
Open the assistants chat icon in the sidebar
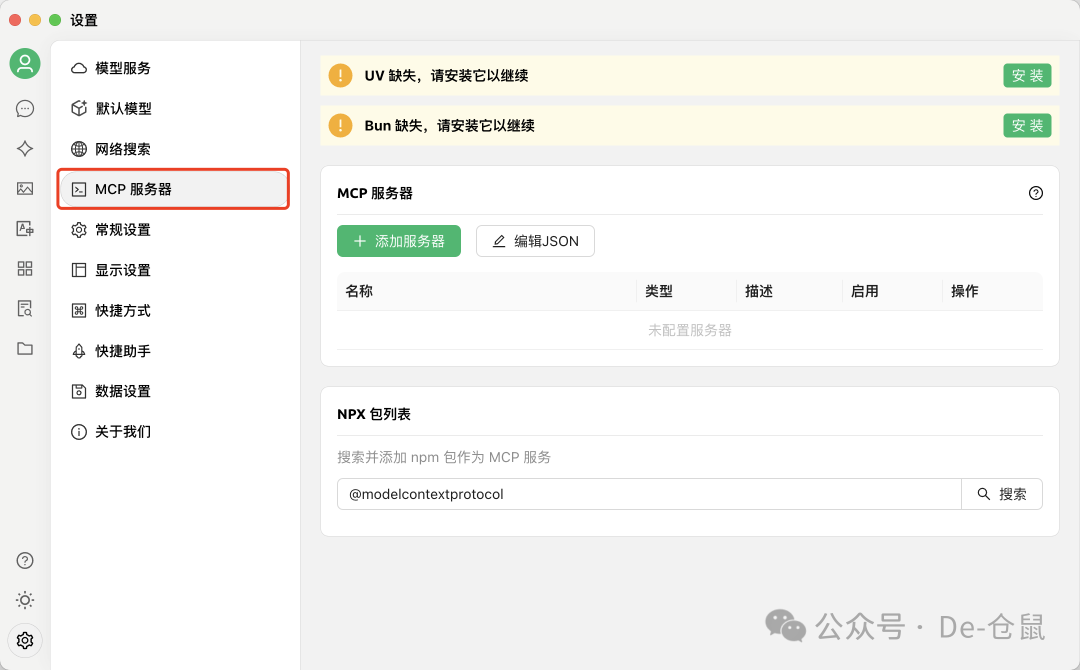click(24, 108)
